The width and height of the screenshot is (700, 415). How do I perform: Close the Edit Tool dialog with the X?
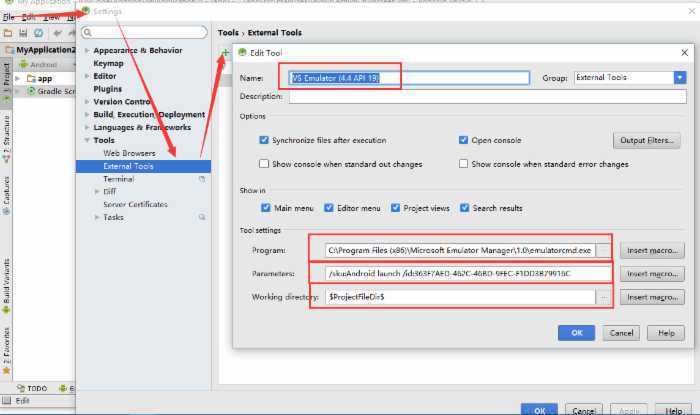684,53
